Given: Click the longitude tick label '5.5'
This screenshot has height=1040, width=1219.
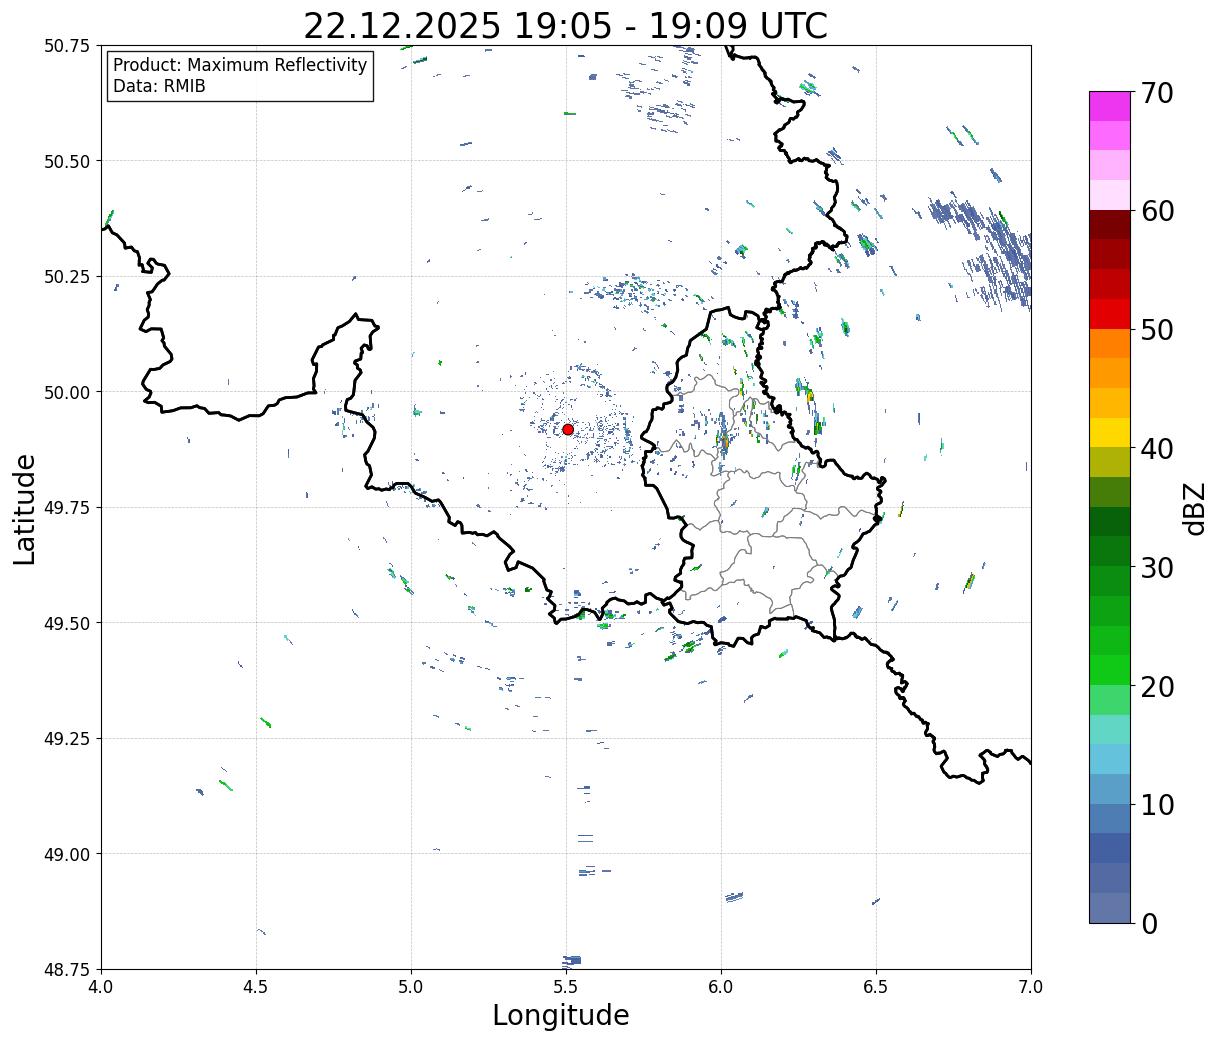Looking at the screenshot, I should pos(566,986).
